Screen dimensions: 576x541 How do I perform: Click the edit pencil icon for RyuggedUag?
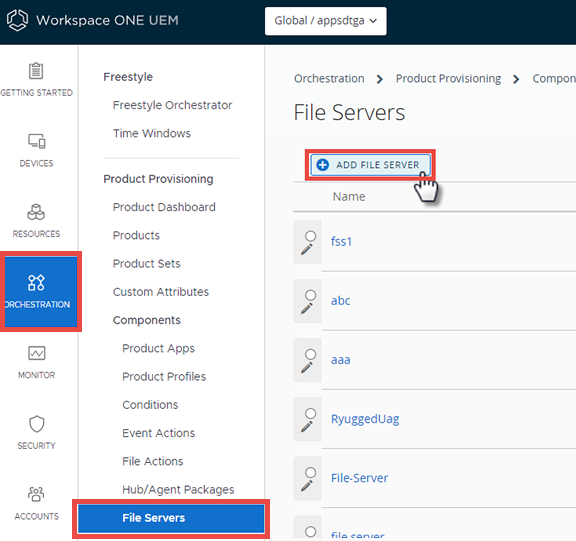click(x=307, y=427)
